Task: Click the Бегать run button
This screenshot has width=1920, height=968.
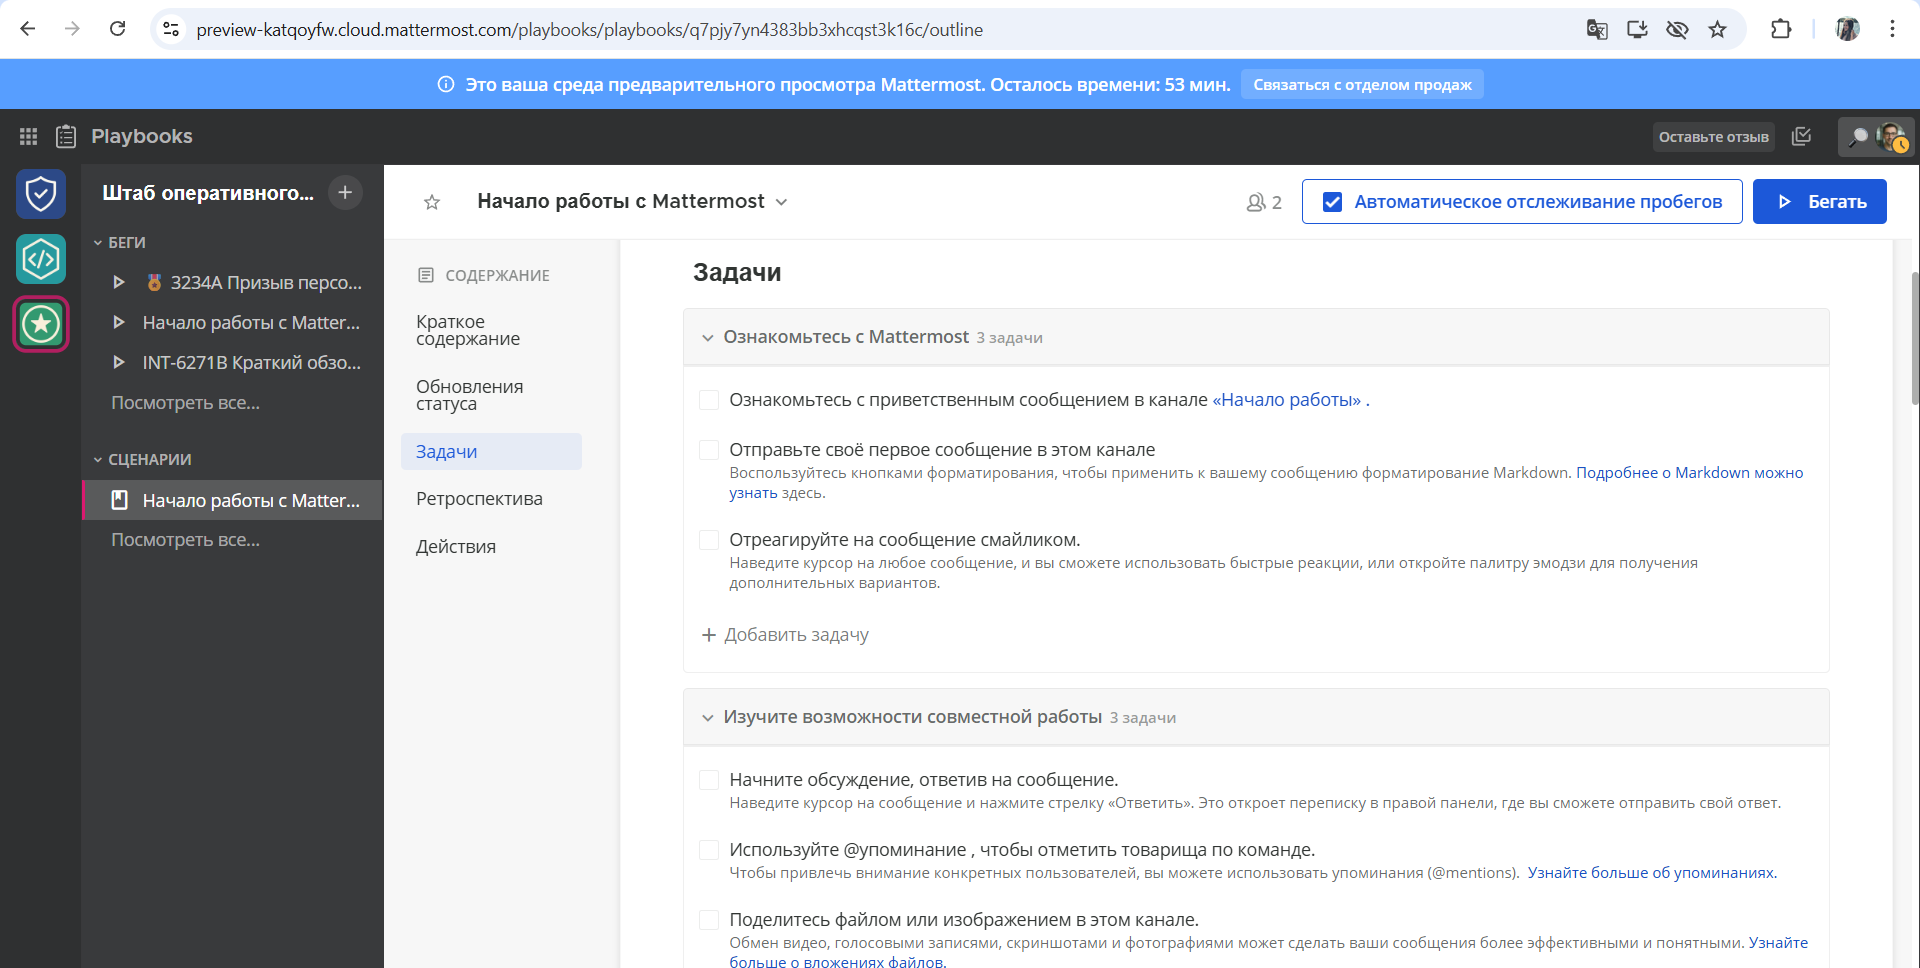Action: point(1819,202)
